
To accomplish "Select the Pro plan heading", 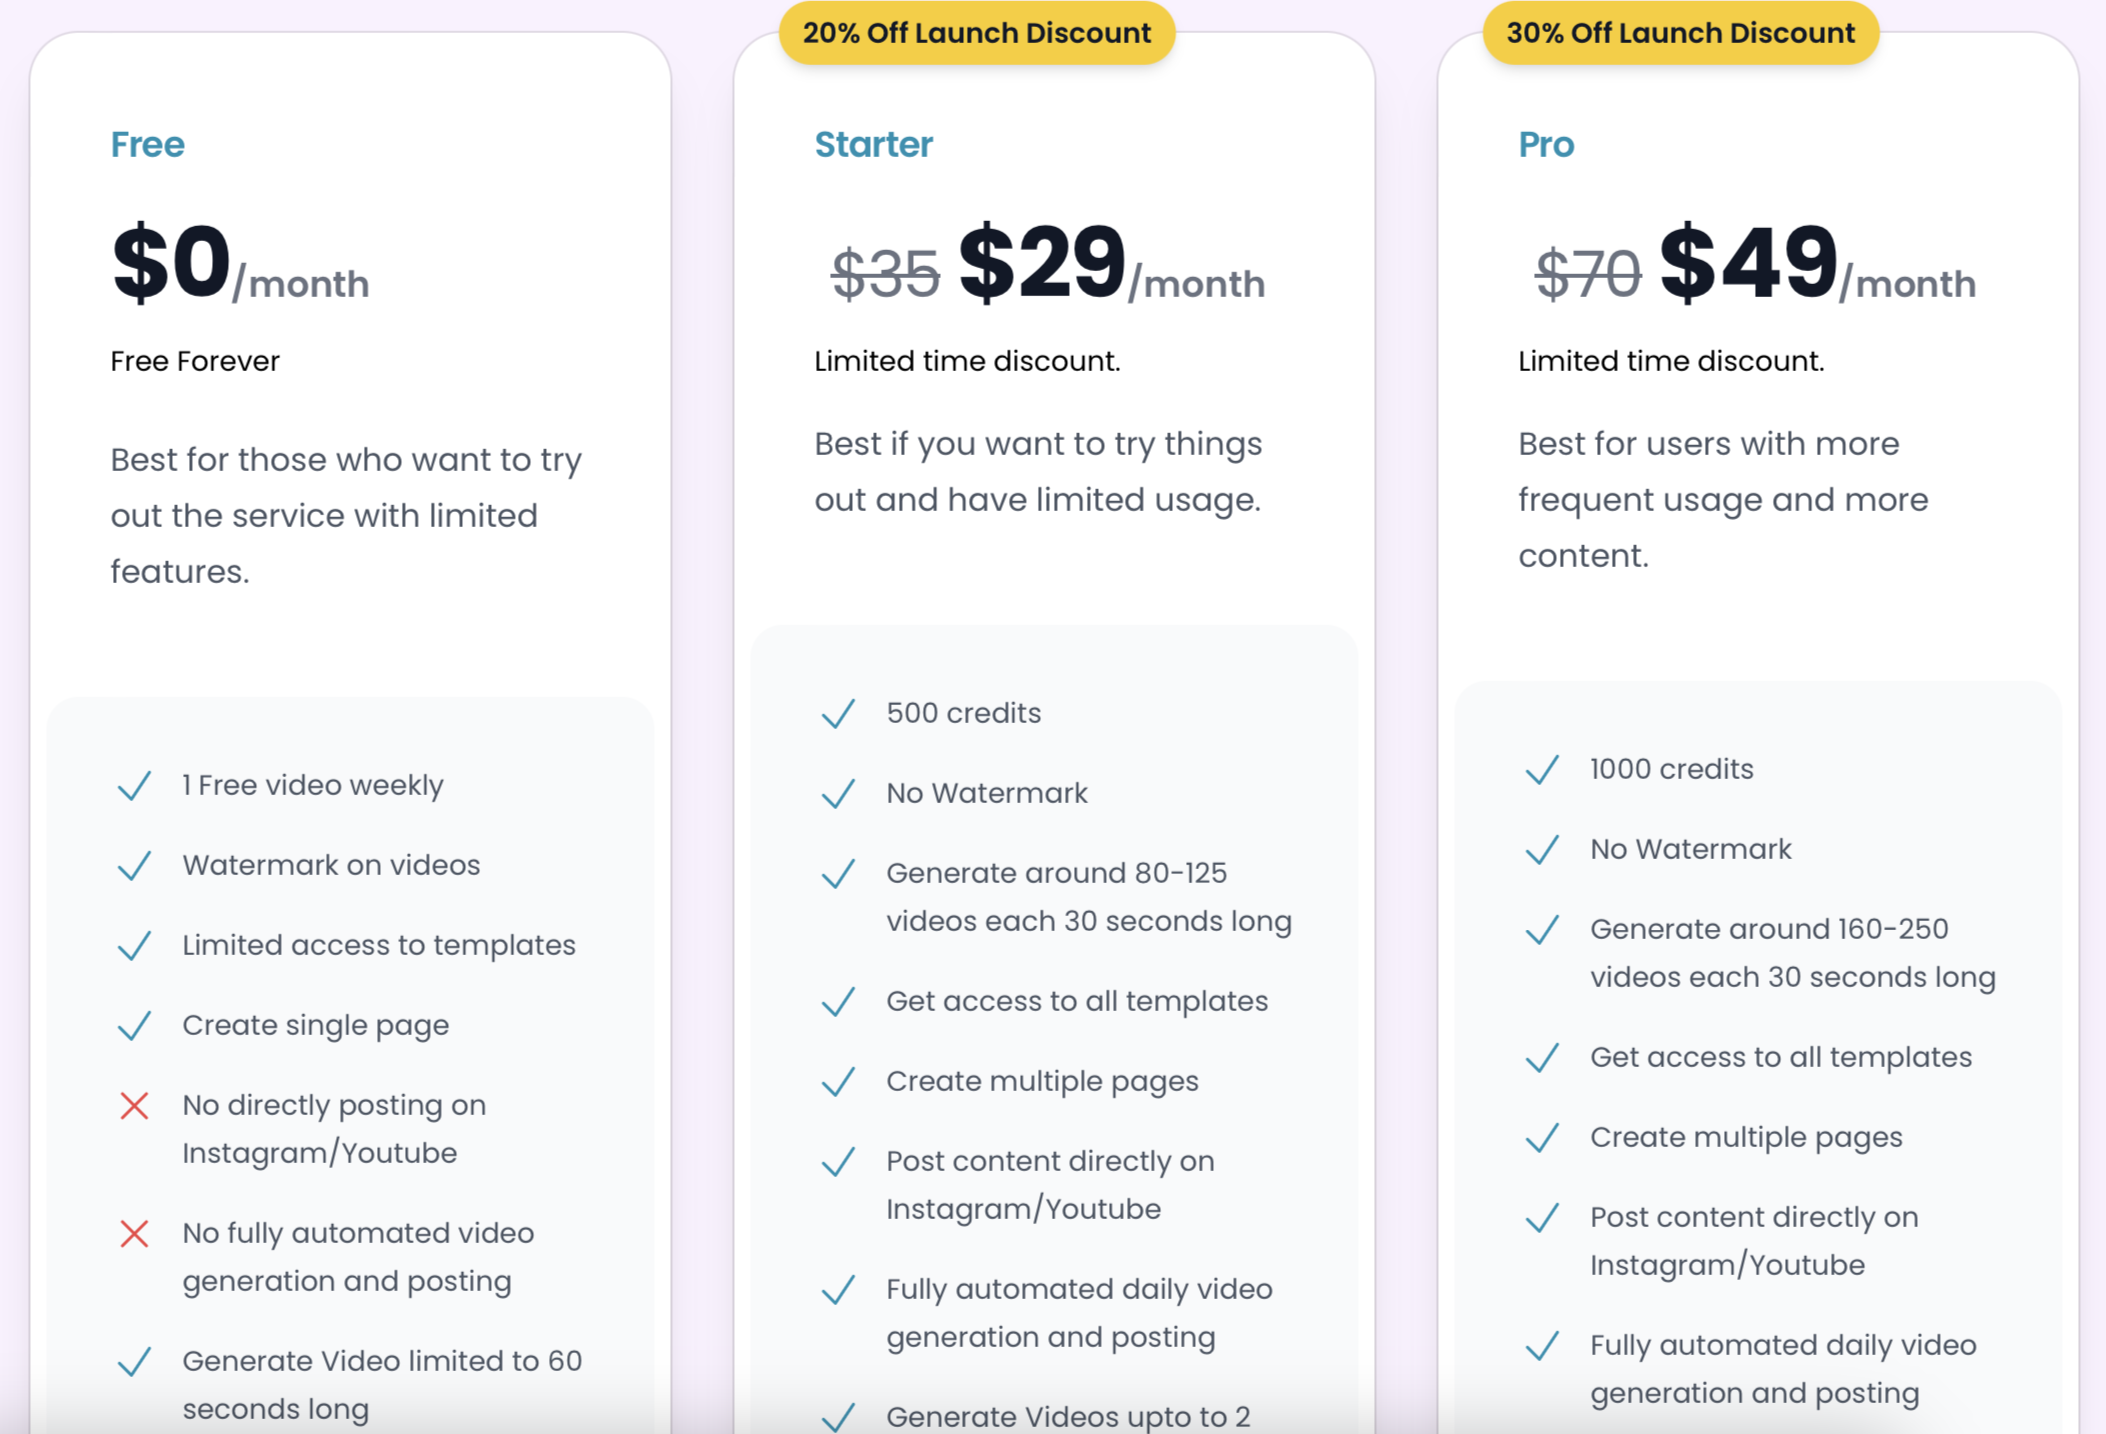I will click(x=1547, y=145).
